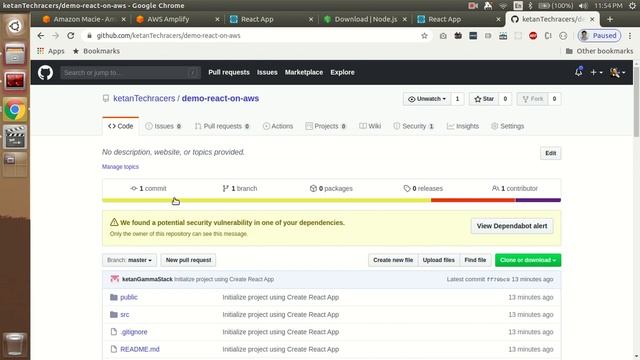Click the browser back arrow
This screenshot has width=640, height=360.
pyautogui.click(x=40, y=36)
